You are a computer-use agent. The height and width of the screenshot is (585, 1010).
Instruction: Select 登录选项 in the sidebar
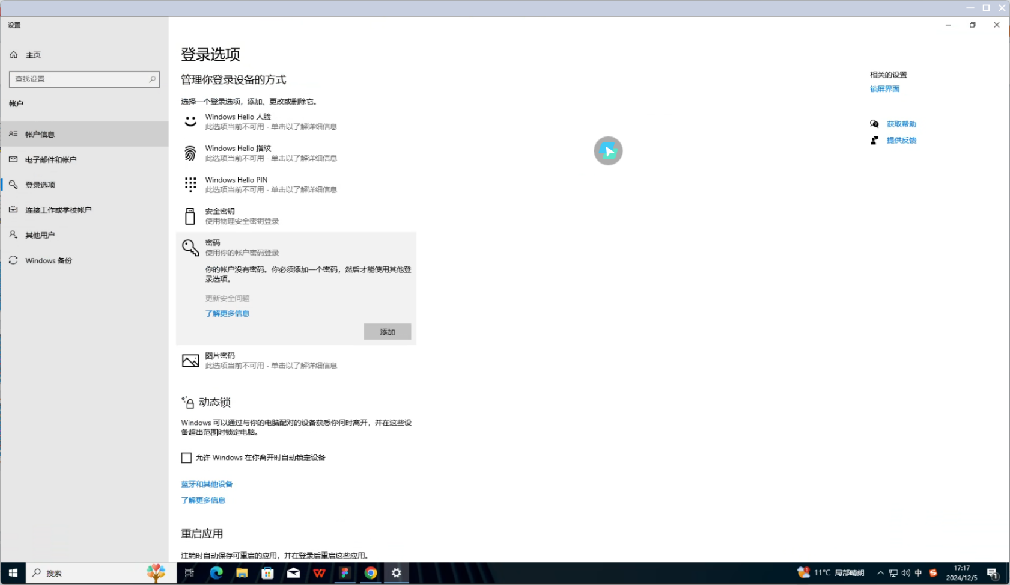click(x=84, y=184)
